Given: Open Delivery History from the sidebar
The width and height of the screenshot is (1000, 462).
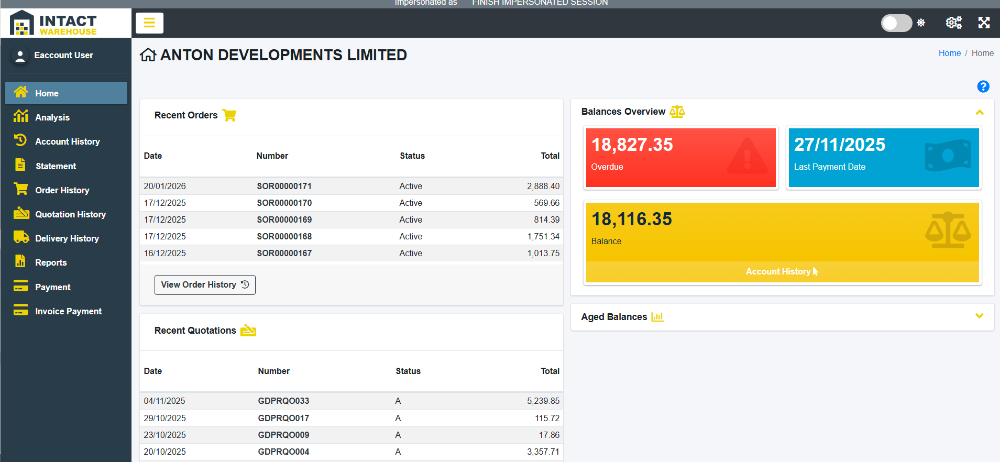Looking at the screenshot, I should 66,238.
